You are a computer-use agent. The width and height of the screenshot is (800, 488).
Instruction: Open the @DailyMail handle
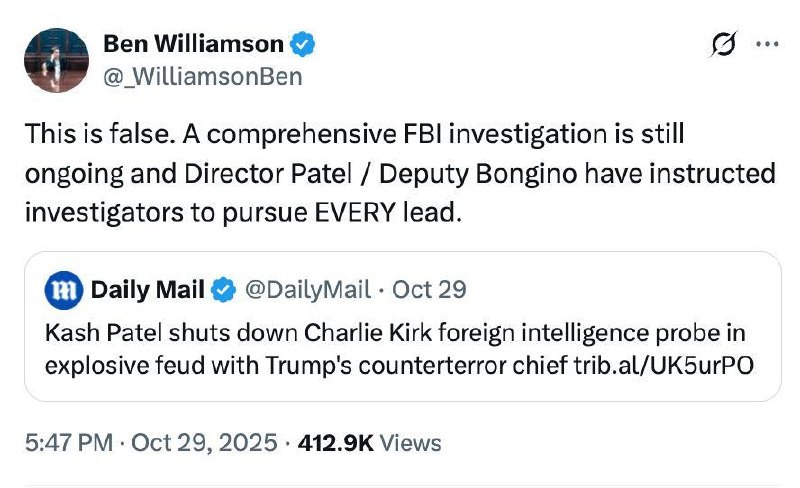coord(309,290)
